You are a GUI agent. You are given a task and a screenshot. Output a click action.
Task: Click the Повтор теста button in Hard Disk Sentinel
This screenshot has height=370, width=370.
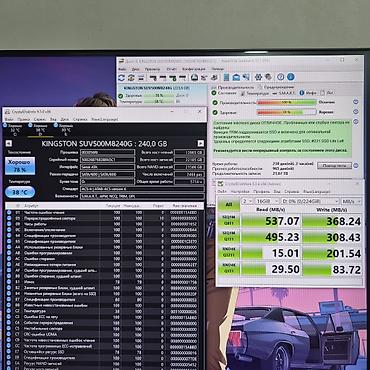click(x=334, y=165)
